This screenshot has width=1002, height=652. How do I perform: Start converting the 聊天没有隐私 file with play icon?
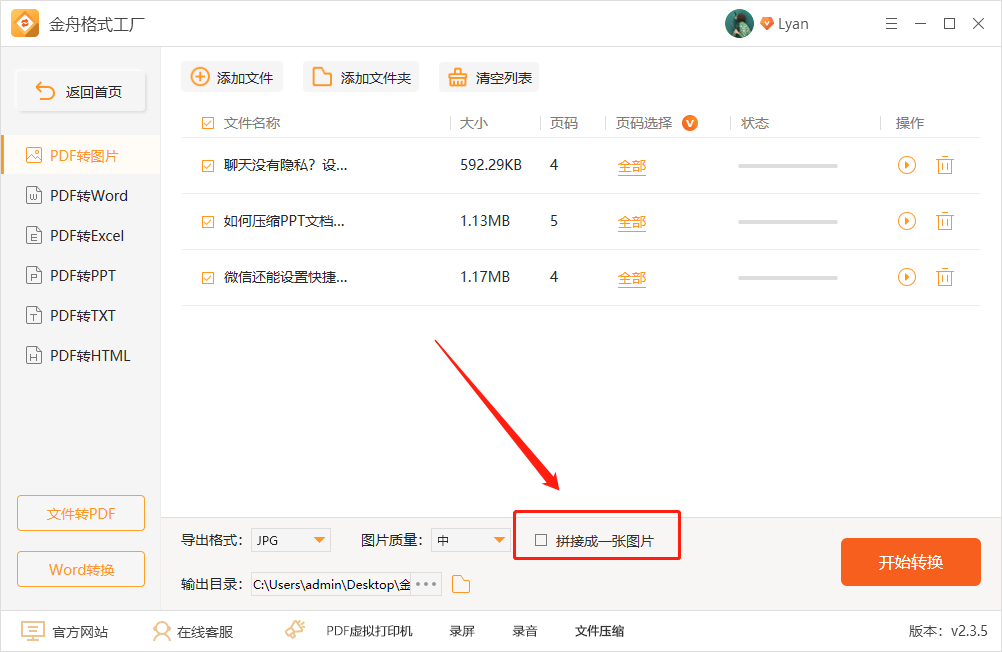[906, 165]
